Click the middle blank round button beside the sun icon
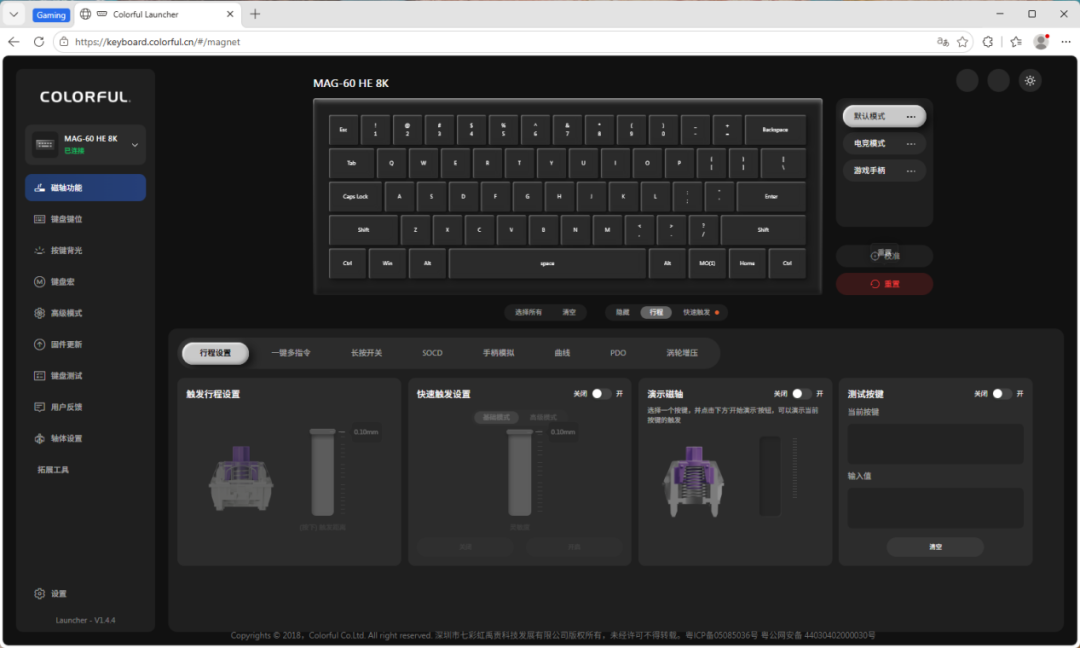The image size is (1080, 648). point(998,81)
